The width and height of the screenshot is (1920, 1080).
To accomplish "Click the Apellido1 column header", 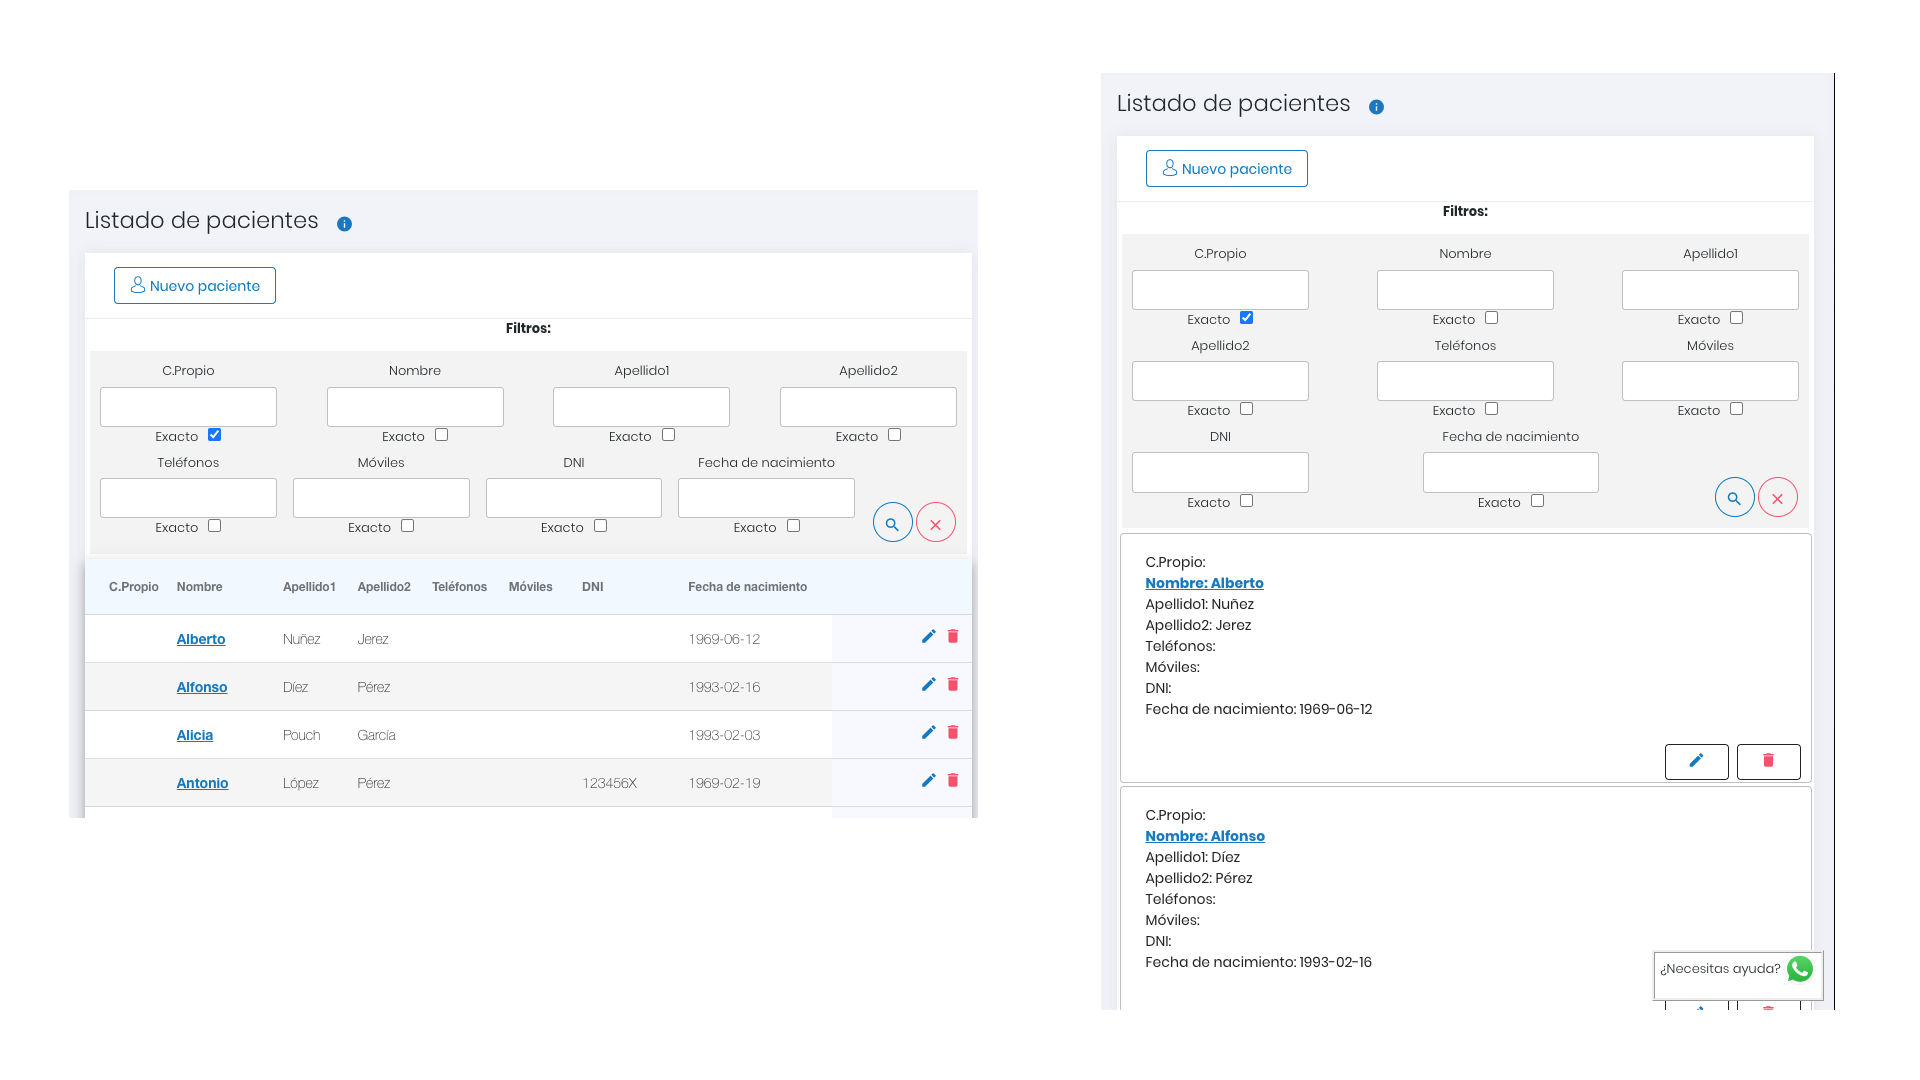I will click(309, 587).
